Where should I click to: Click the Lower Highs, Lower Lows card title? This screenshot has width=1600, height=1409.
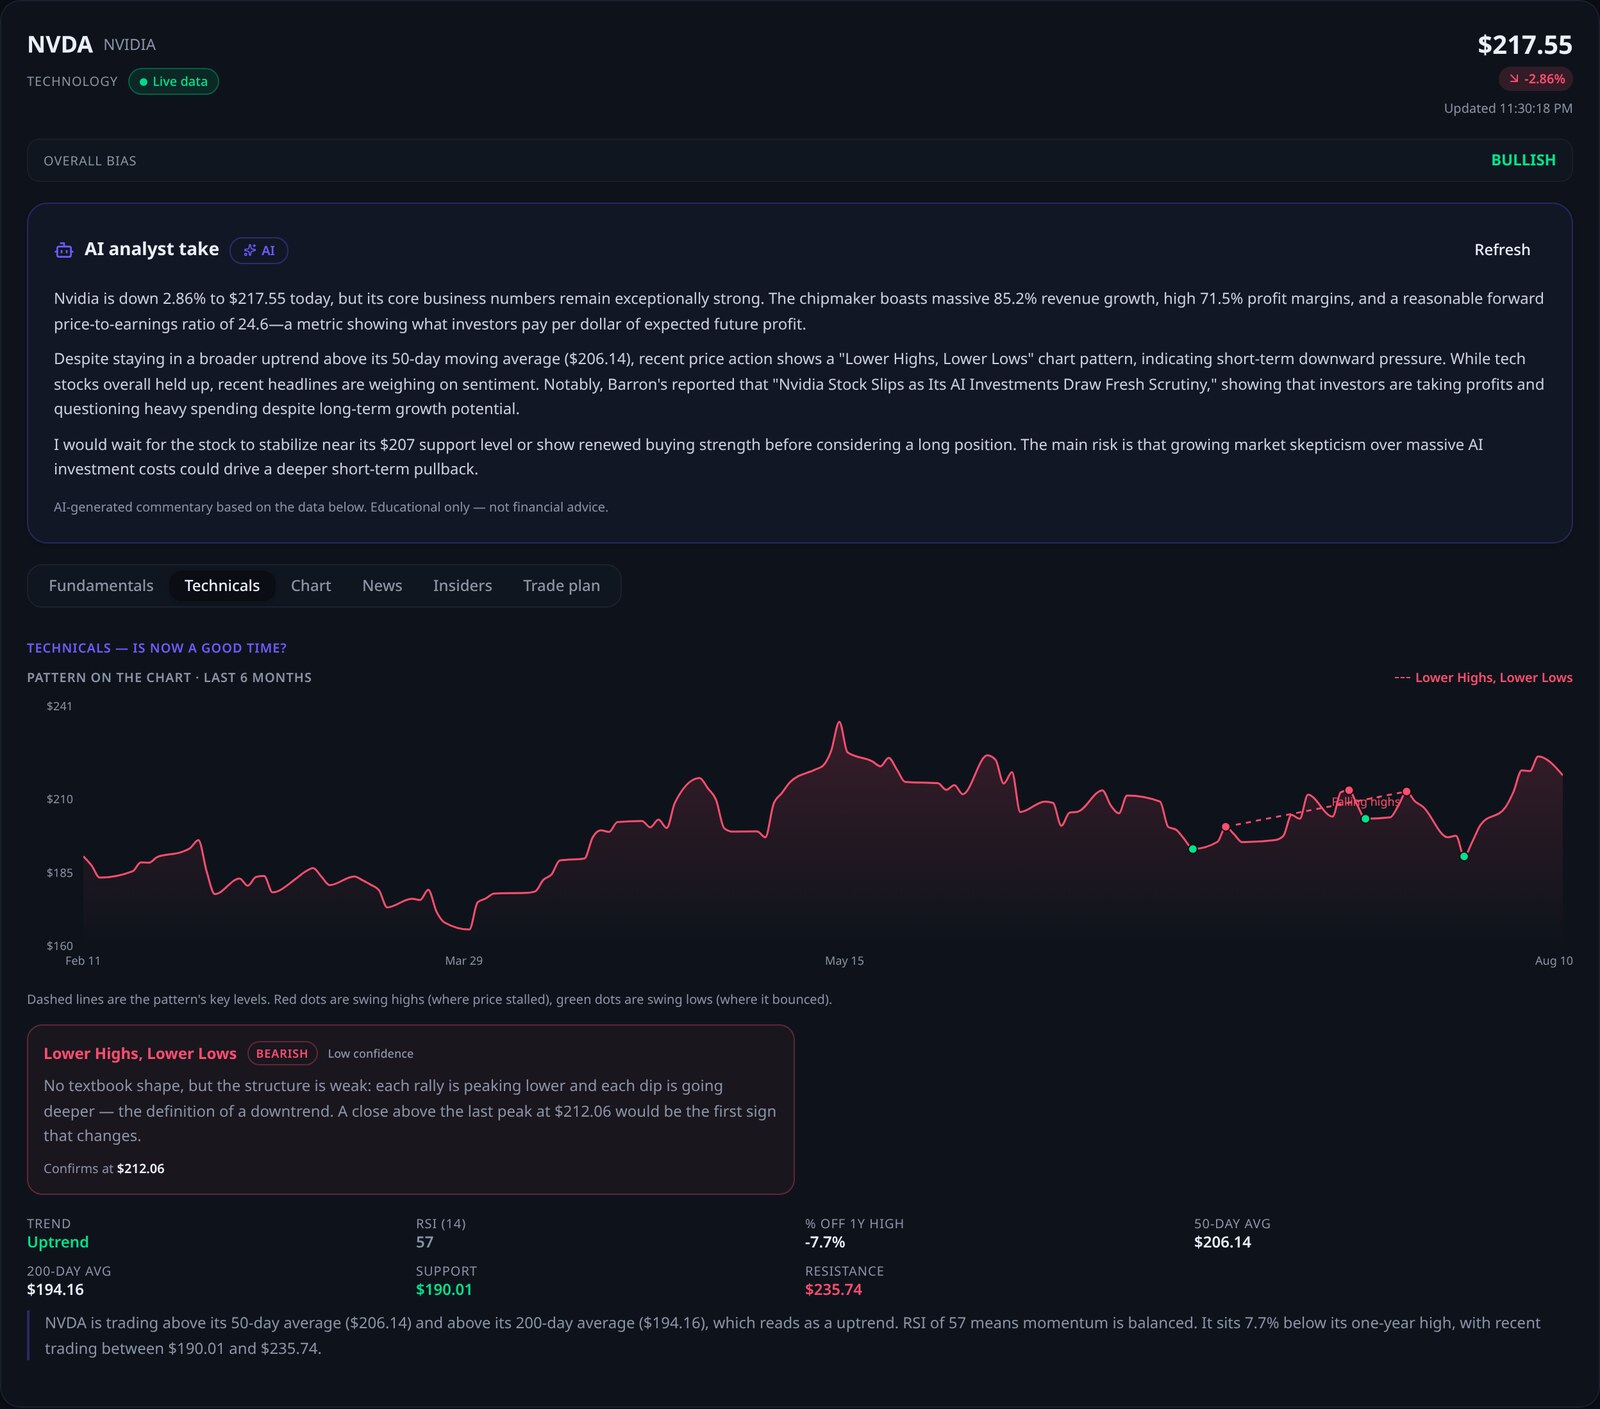coord(140,1054)
